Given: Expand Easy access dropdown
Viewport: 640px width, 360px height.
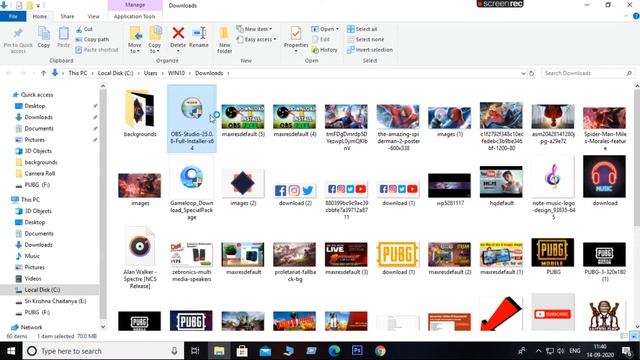Looking at the screenshot, I should coord(257,40).
